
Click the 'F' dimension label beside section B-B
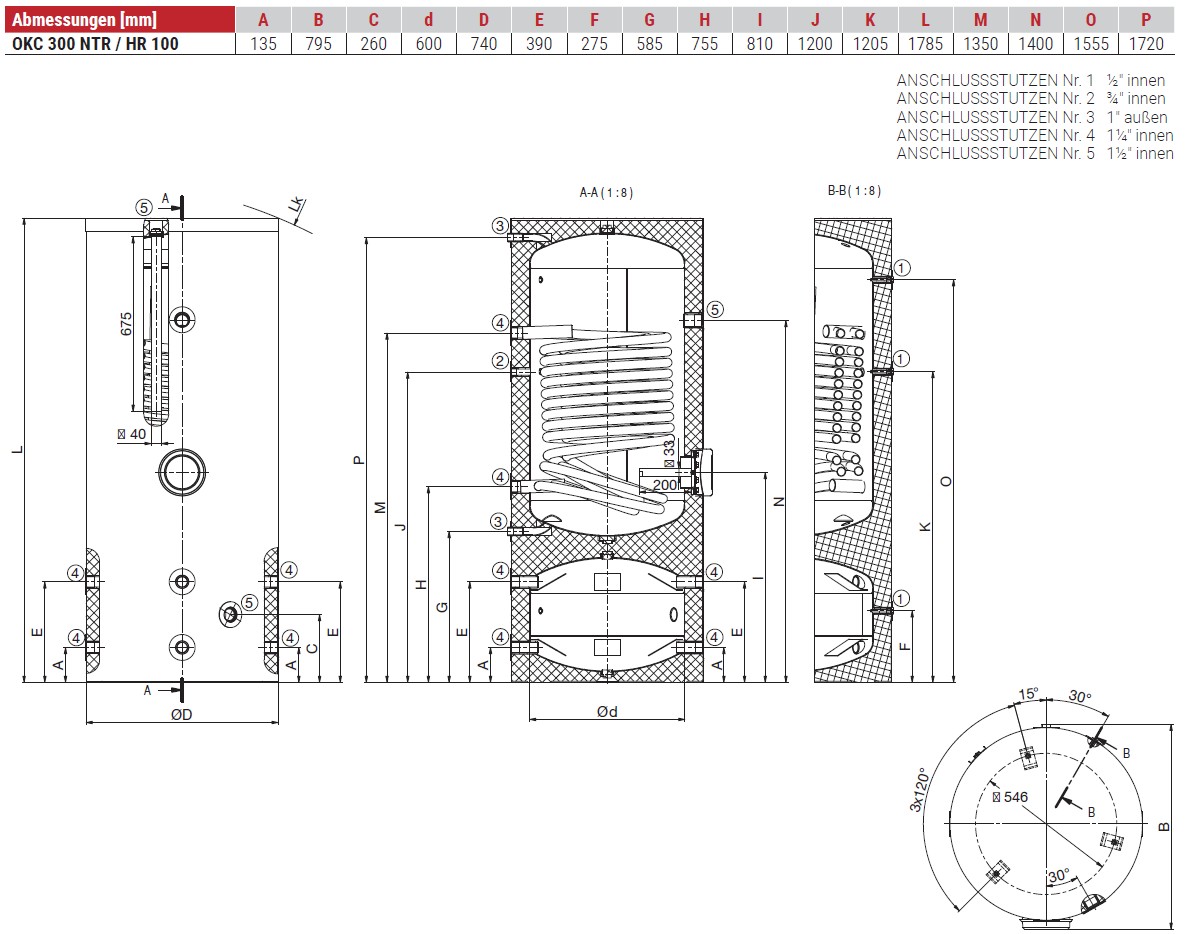click(x=904, y=646)
